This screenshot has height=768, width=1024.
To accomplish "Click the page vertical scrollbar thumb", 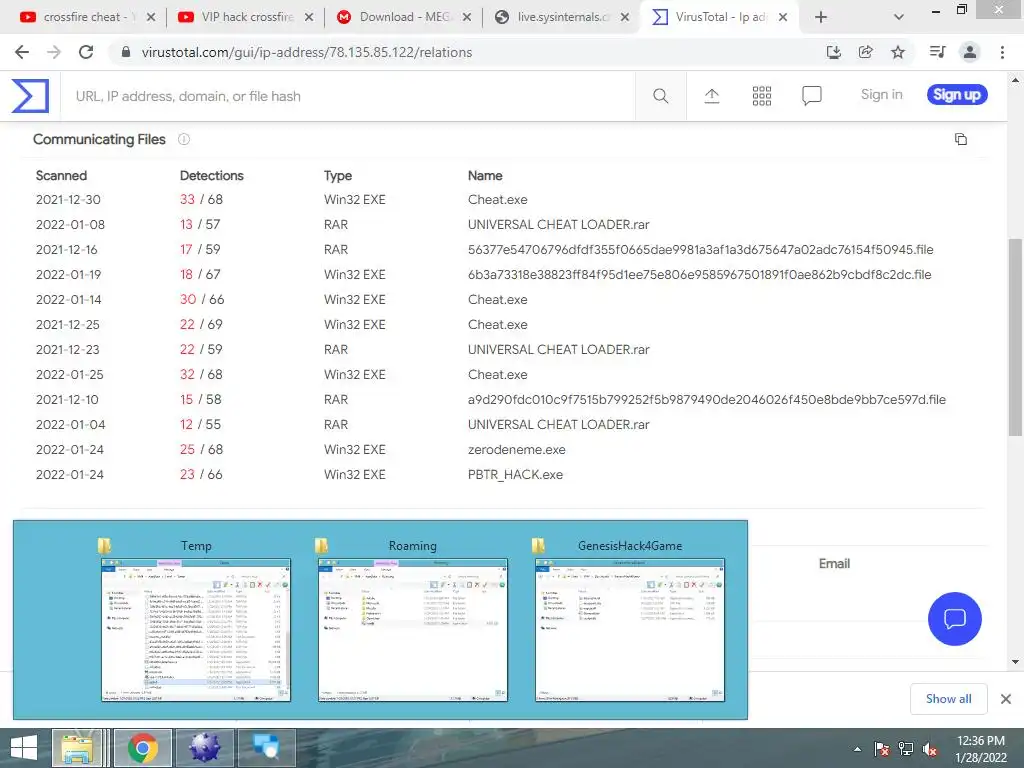I will click(1015, 337).
